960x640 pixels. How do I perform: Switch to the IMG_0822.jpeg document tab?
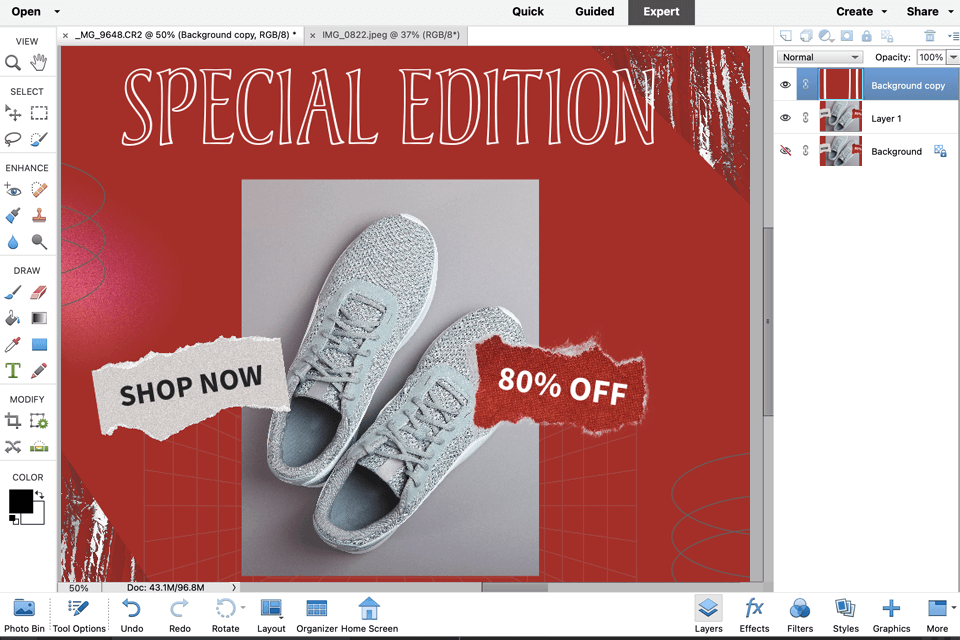coord(391,35)
